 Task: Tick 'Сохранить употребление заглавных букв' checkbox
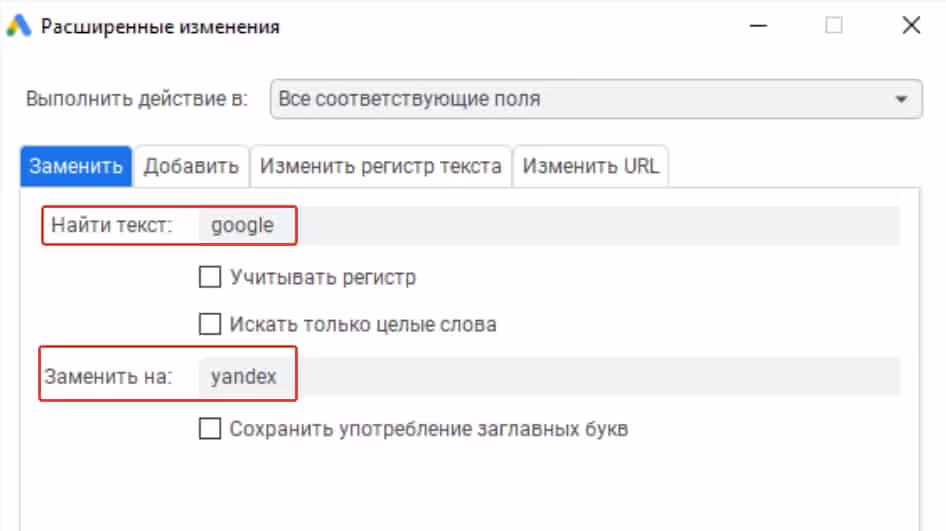(210, 429)
